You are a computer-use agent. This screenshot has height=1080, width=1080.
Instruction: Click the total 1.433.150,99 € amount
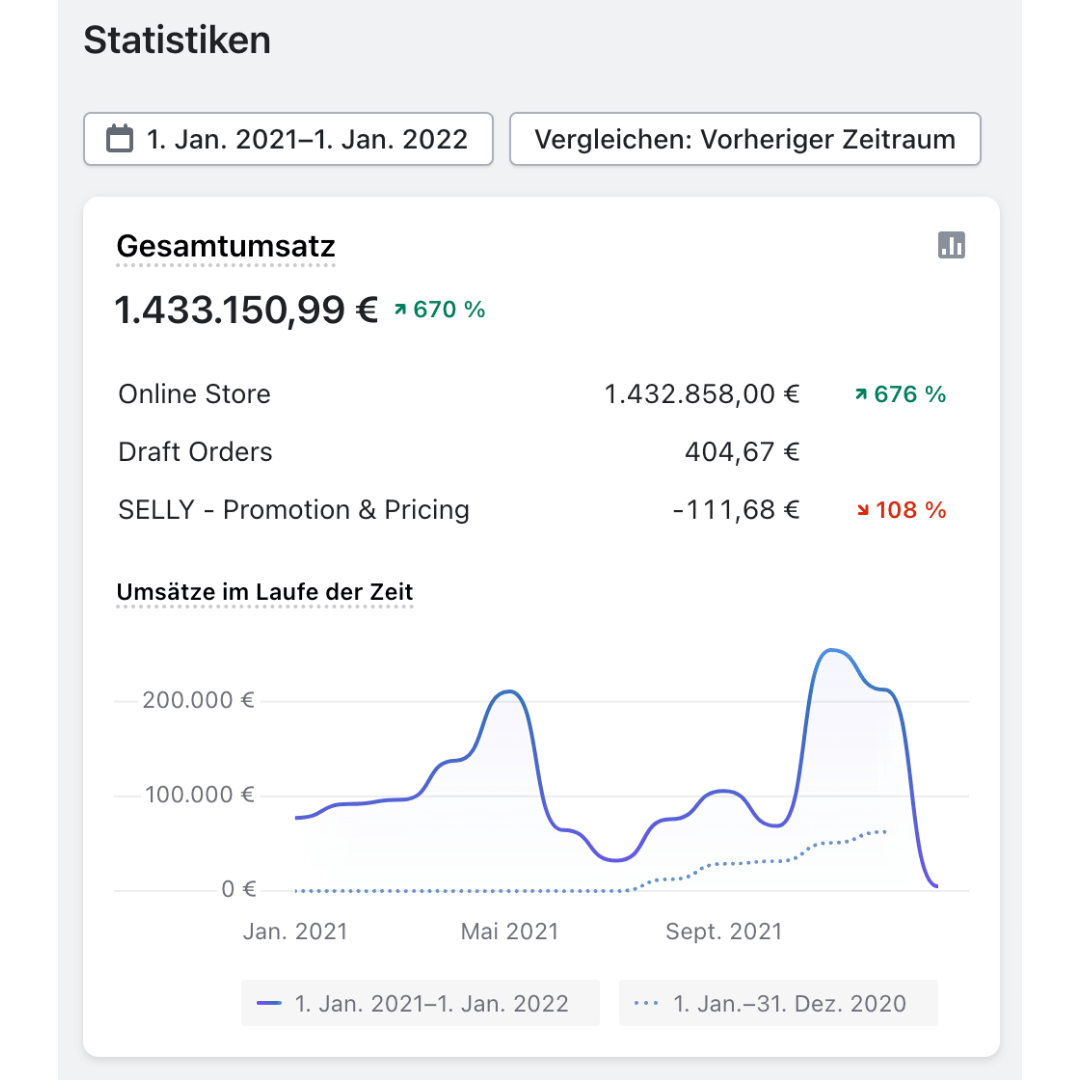coord(246,310)
